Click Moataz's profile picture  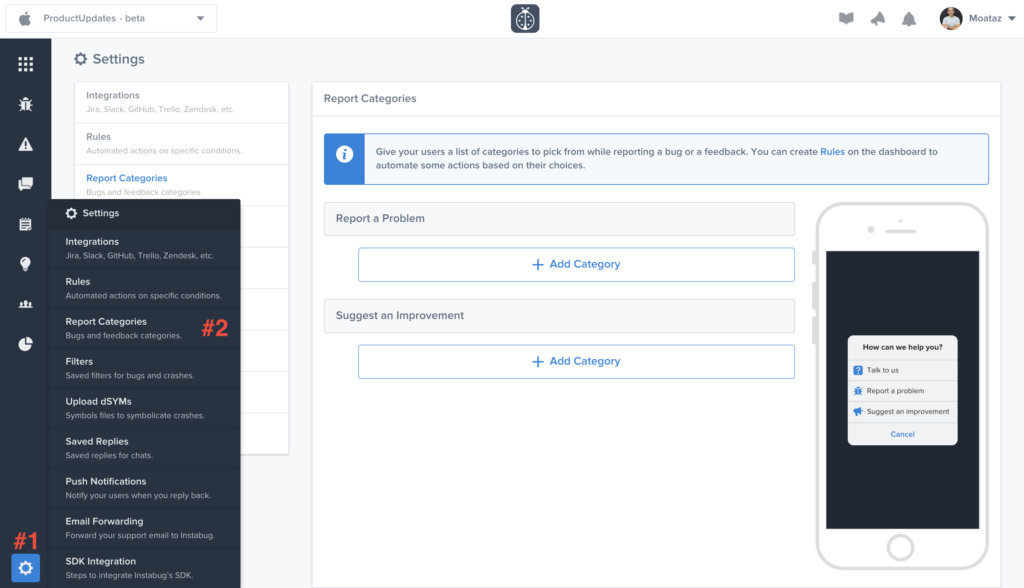pos(950,17)
